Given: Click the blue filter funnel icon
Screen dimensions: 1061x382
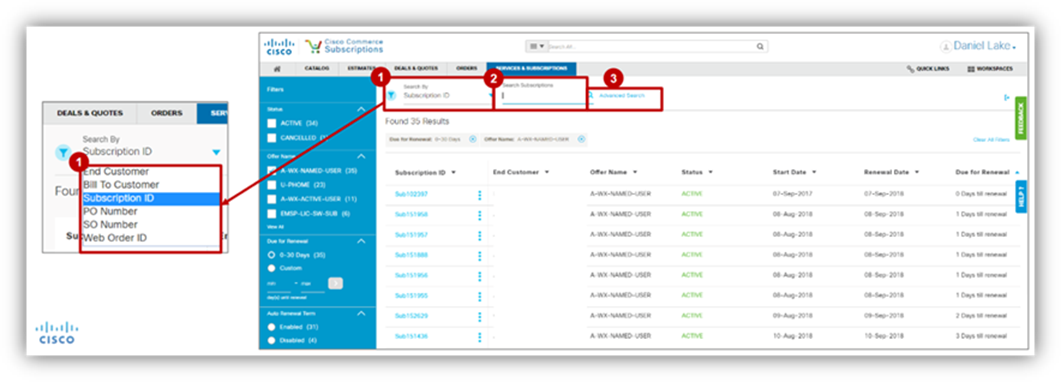Looking at the screenshot, I should [x=391, y=95].
